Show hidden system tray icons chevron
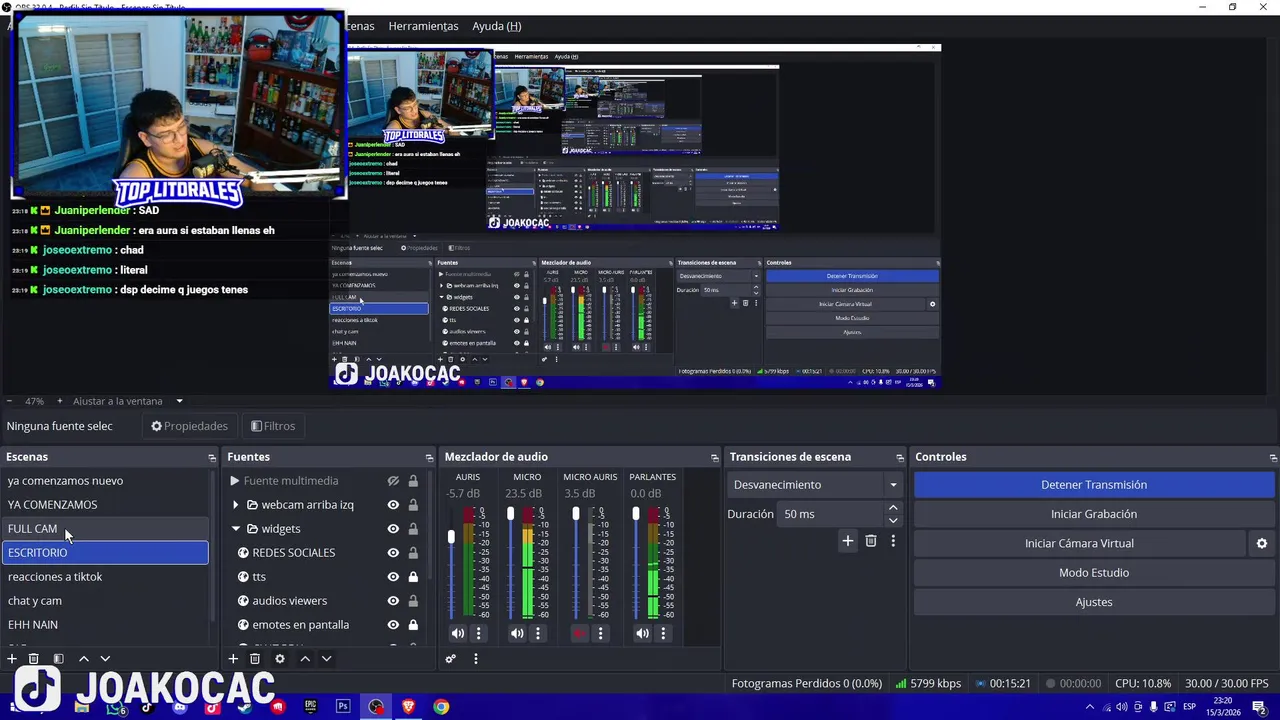1280x720 pixels. coord(1090,707)
